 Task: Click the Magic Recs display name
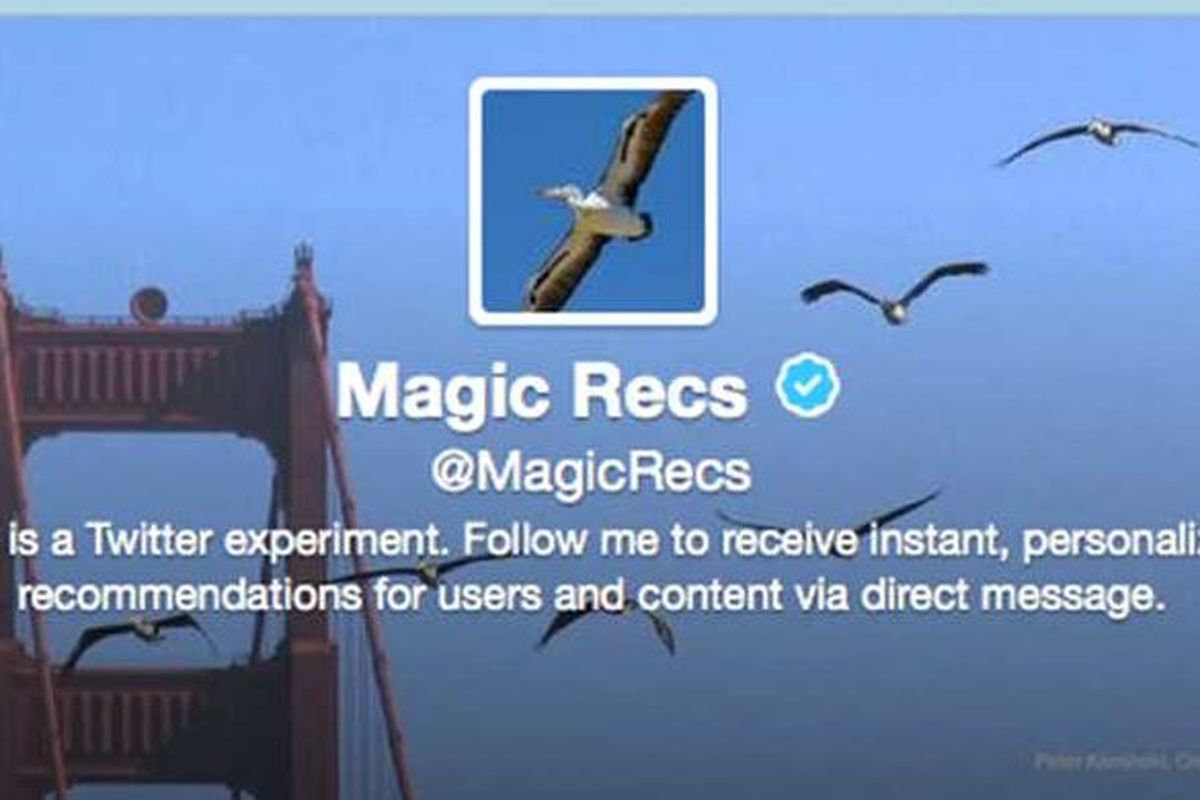coord(543,391)
